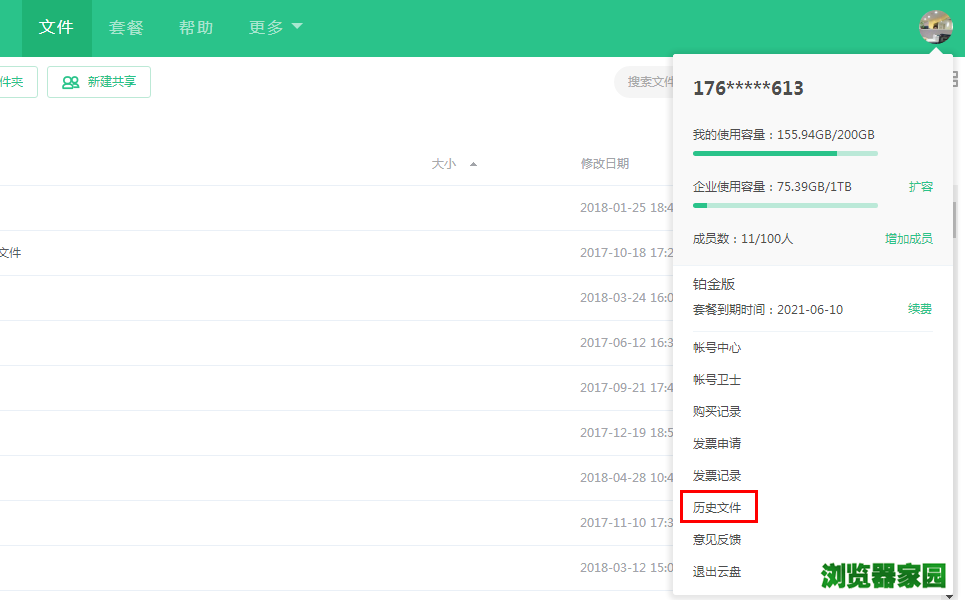Open 购买记录 menu entry
This screenshot has height=600, width=965.
[717, 412]
